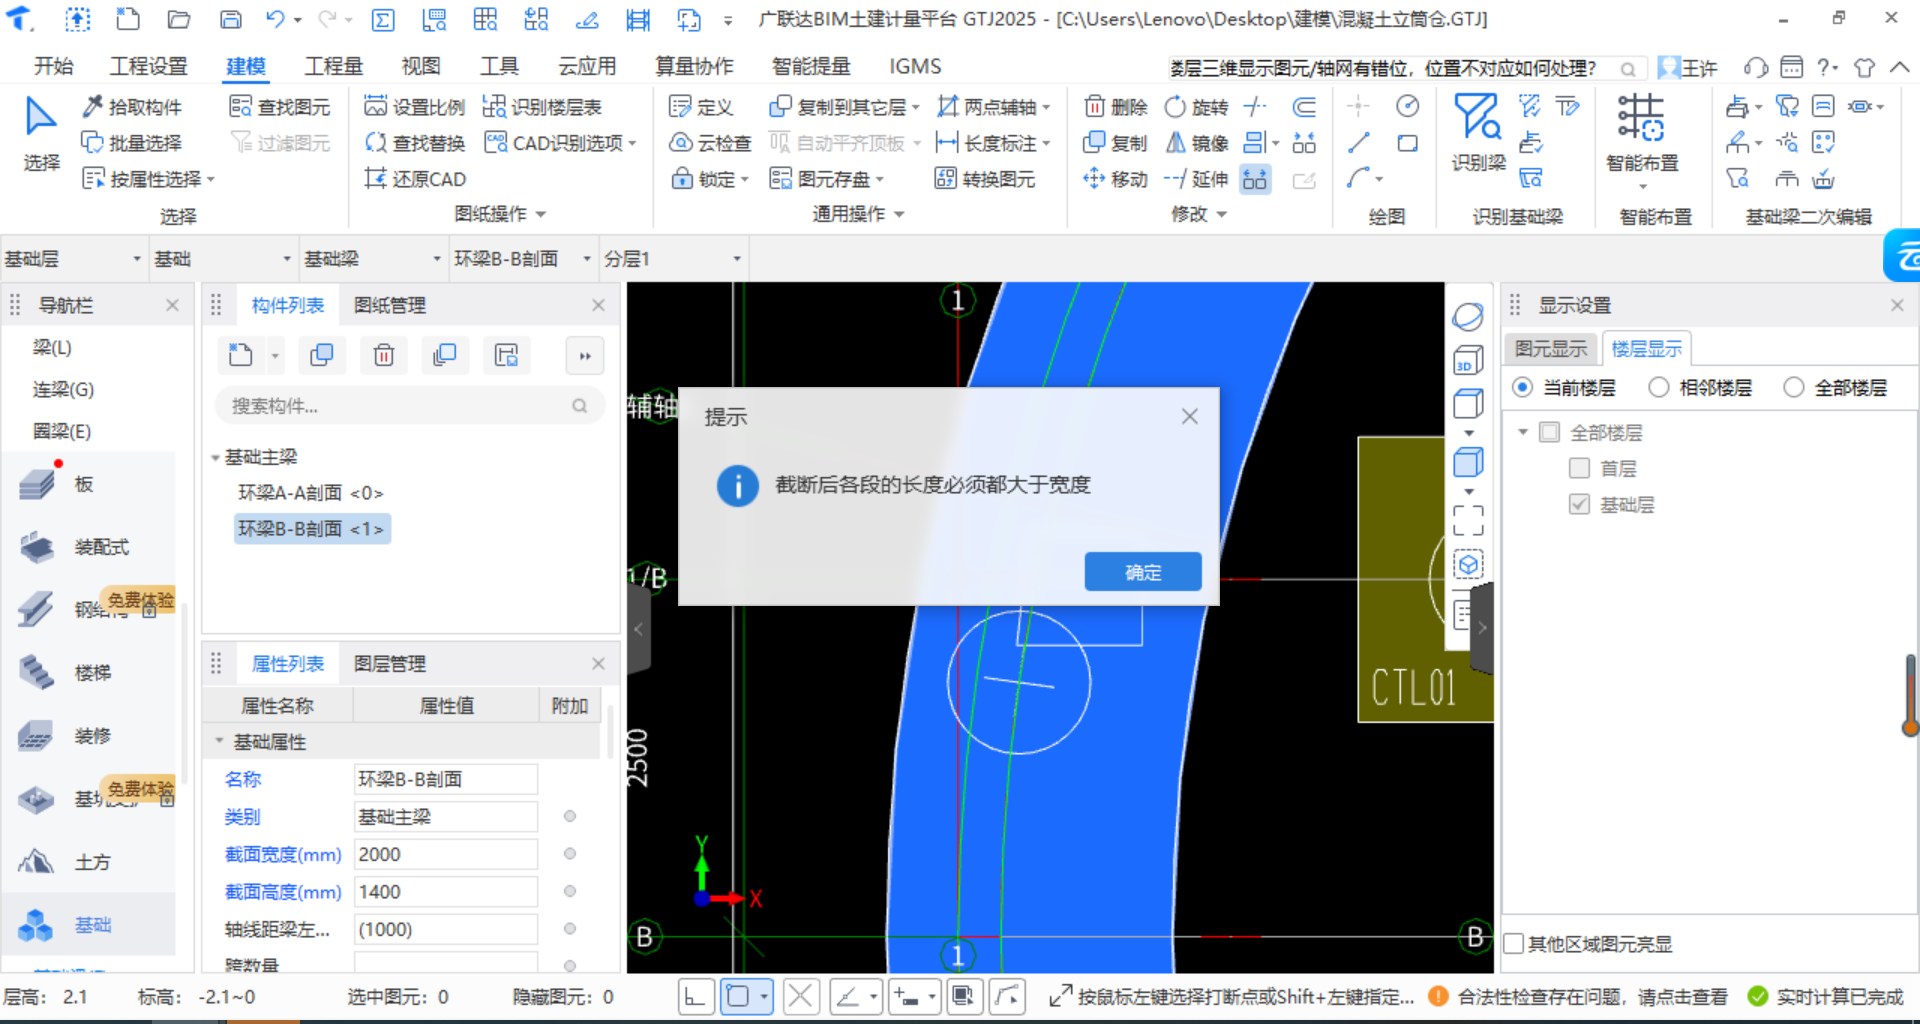Image resolution: width=1920 pixels, height=1024 pixels.
Task: Click the Delete (删除) tool
Action: point(1116,107)
